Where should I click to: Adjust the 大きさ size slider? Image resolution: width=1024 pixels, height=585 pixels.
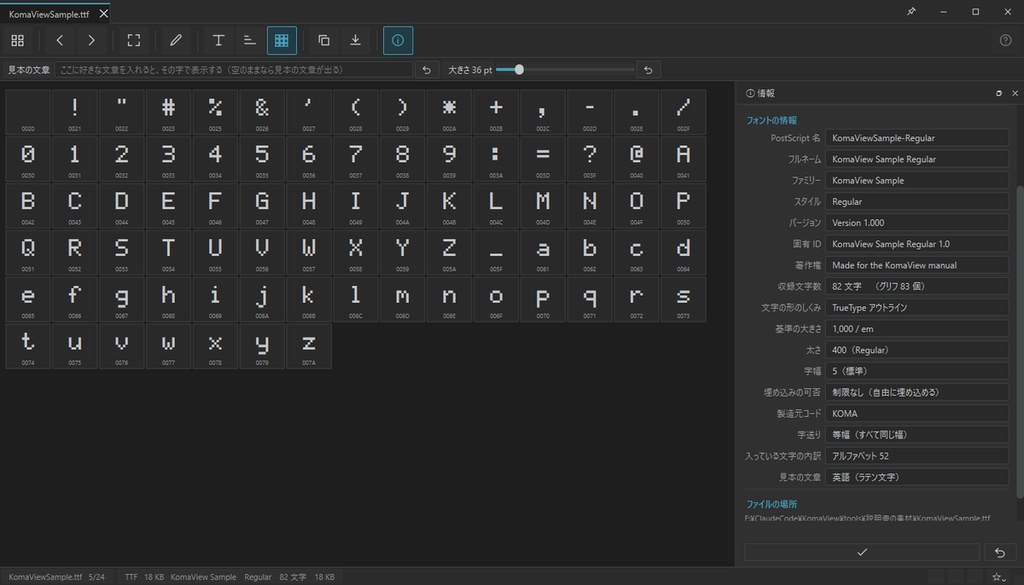coord(565,70)
